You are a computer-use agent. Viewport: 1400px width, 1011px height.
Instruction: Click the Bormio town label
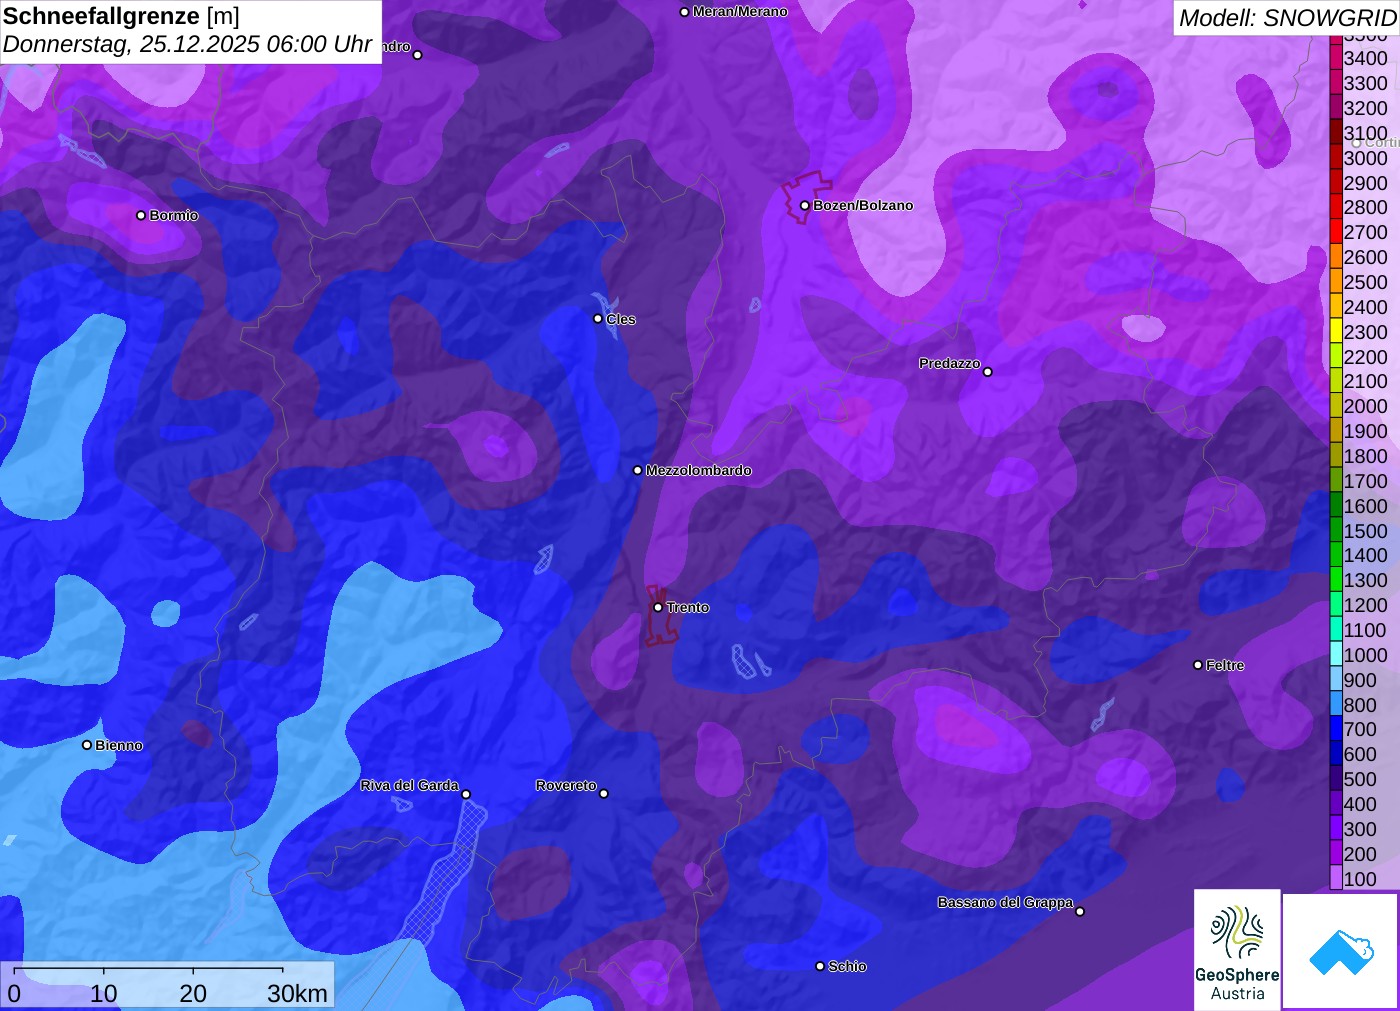[x=174, y=215]
